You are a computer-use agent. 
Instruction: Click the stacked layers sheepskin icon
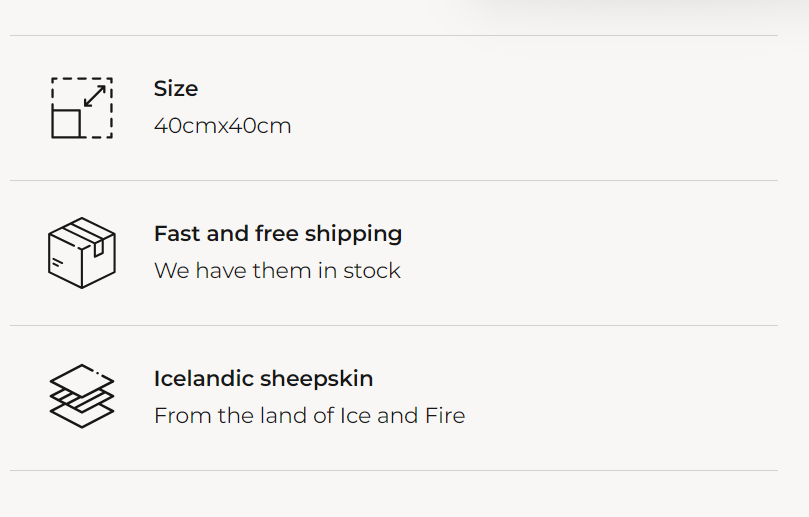[x=82, y=397]
